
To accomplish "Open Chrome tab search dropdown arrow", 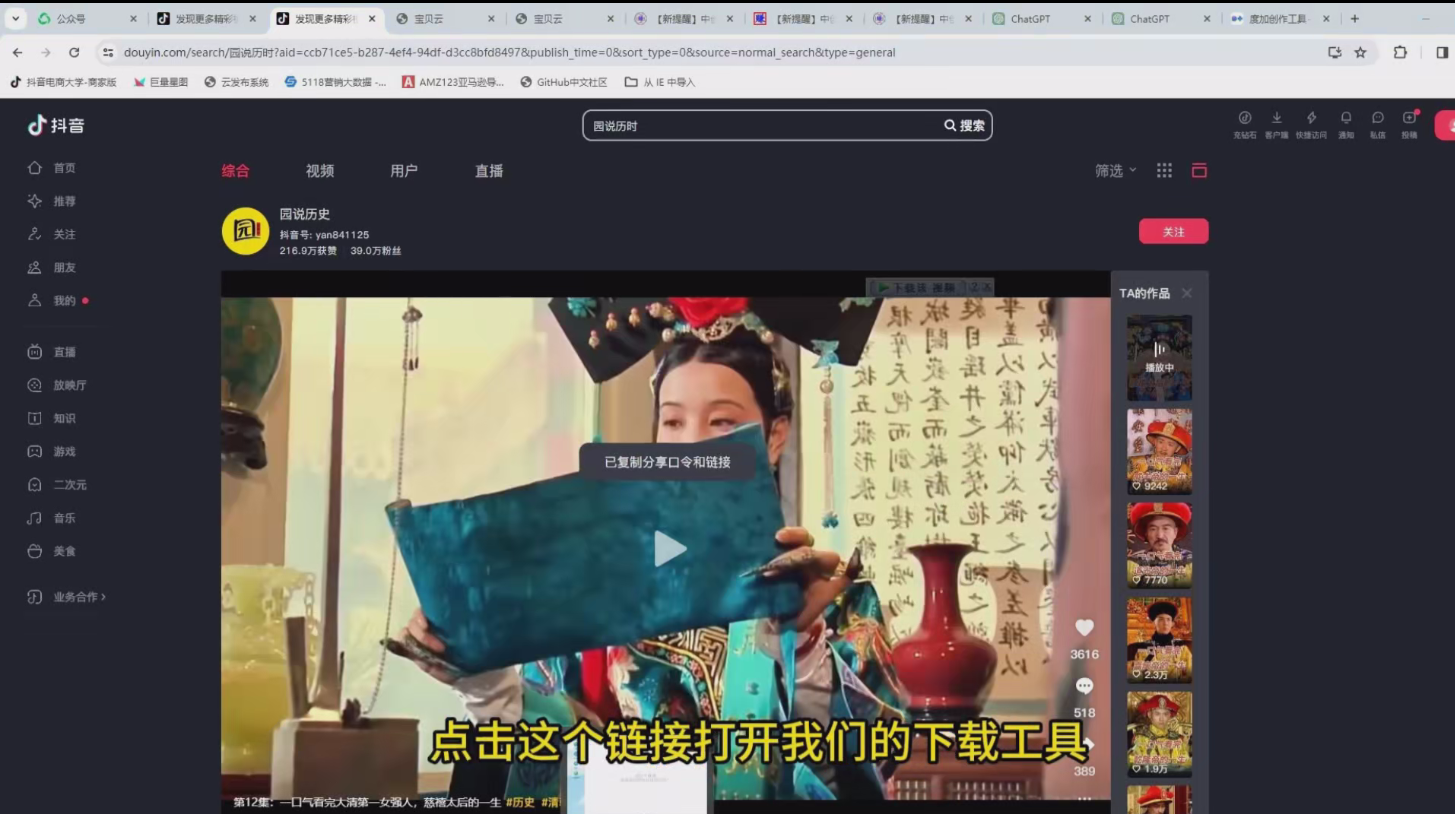I will tap(15, 18).
